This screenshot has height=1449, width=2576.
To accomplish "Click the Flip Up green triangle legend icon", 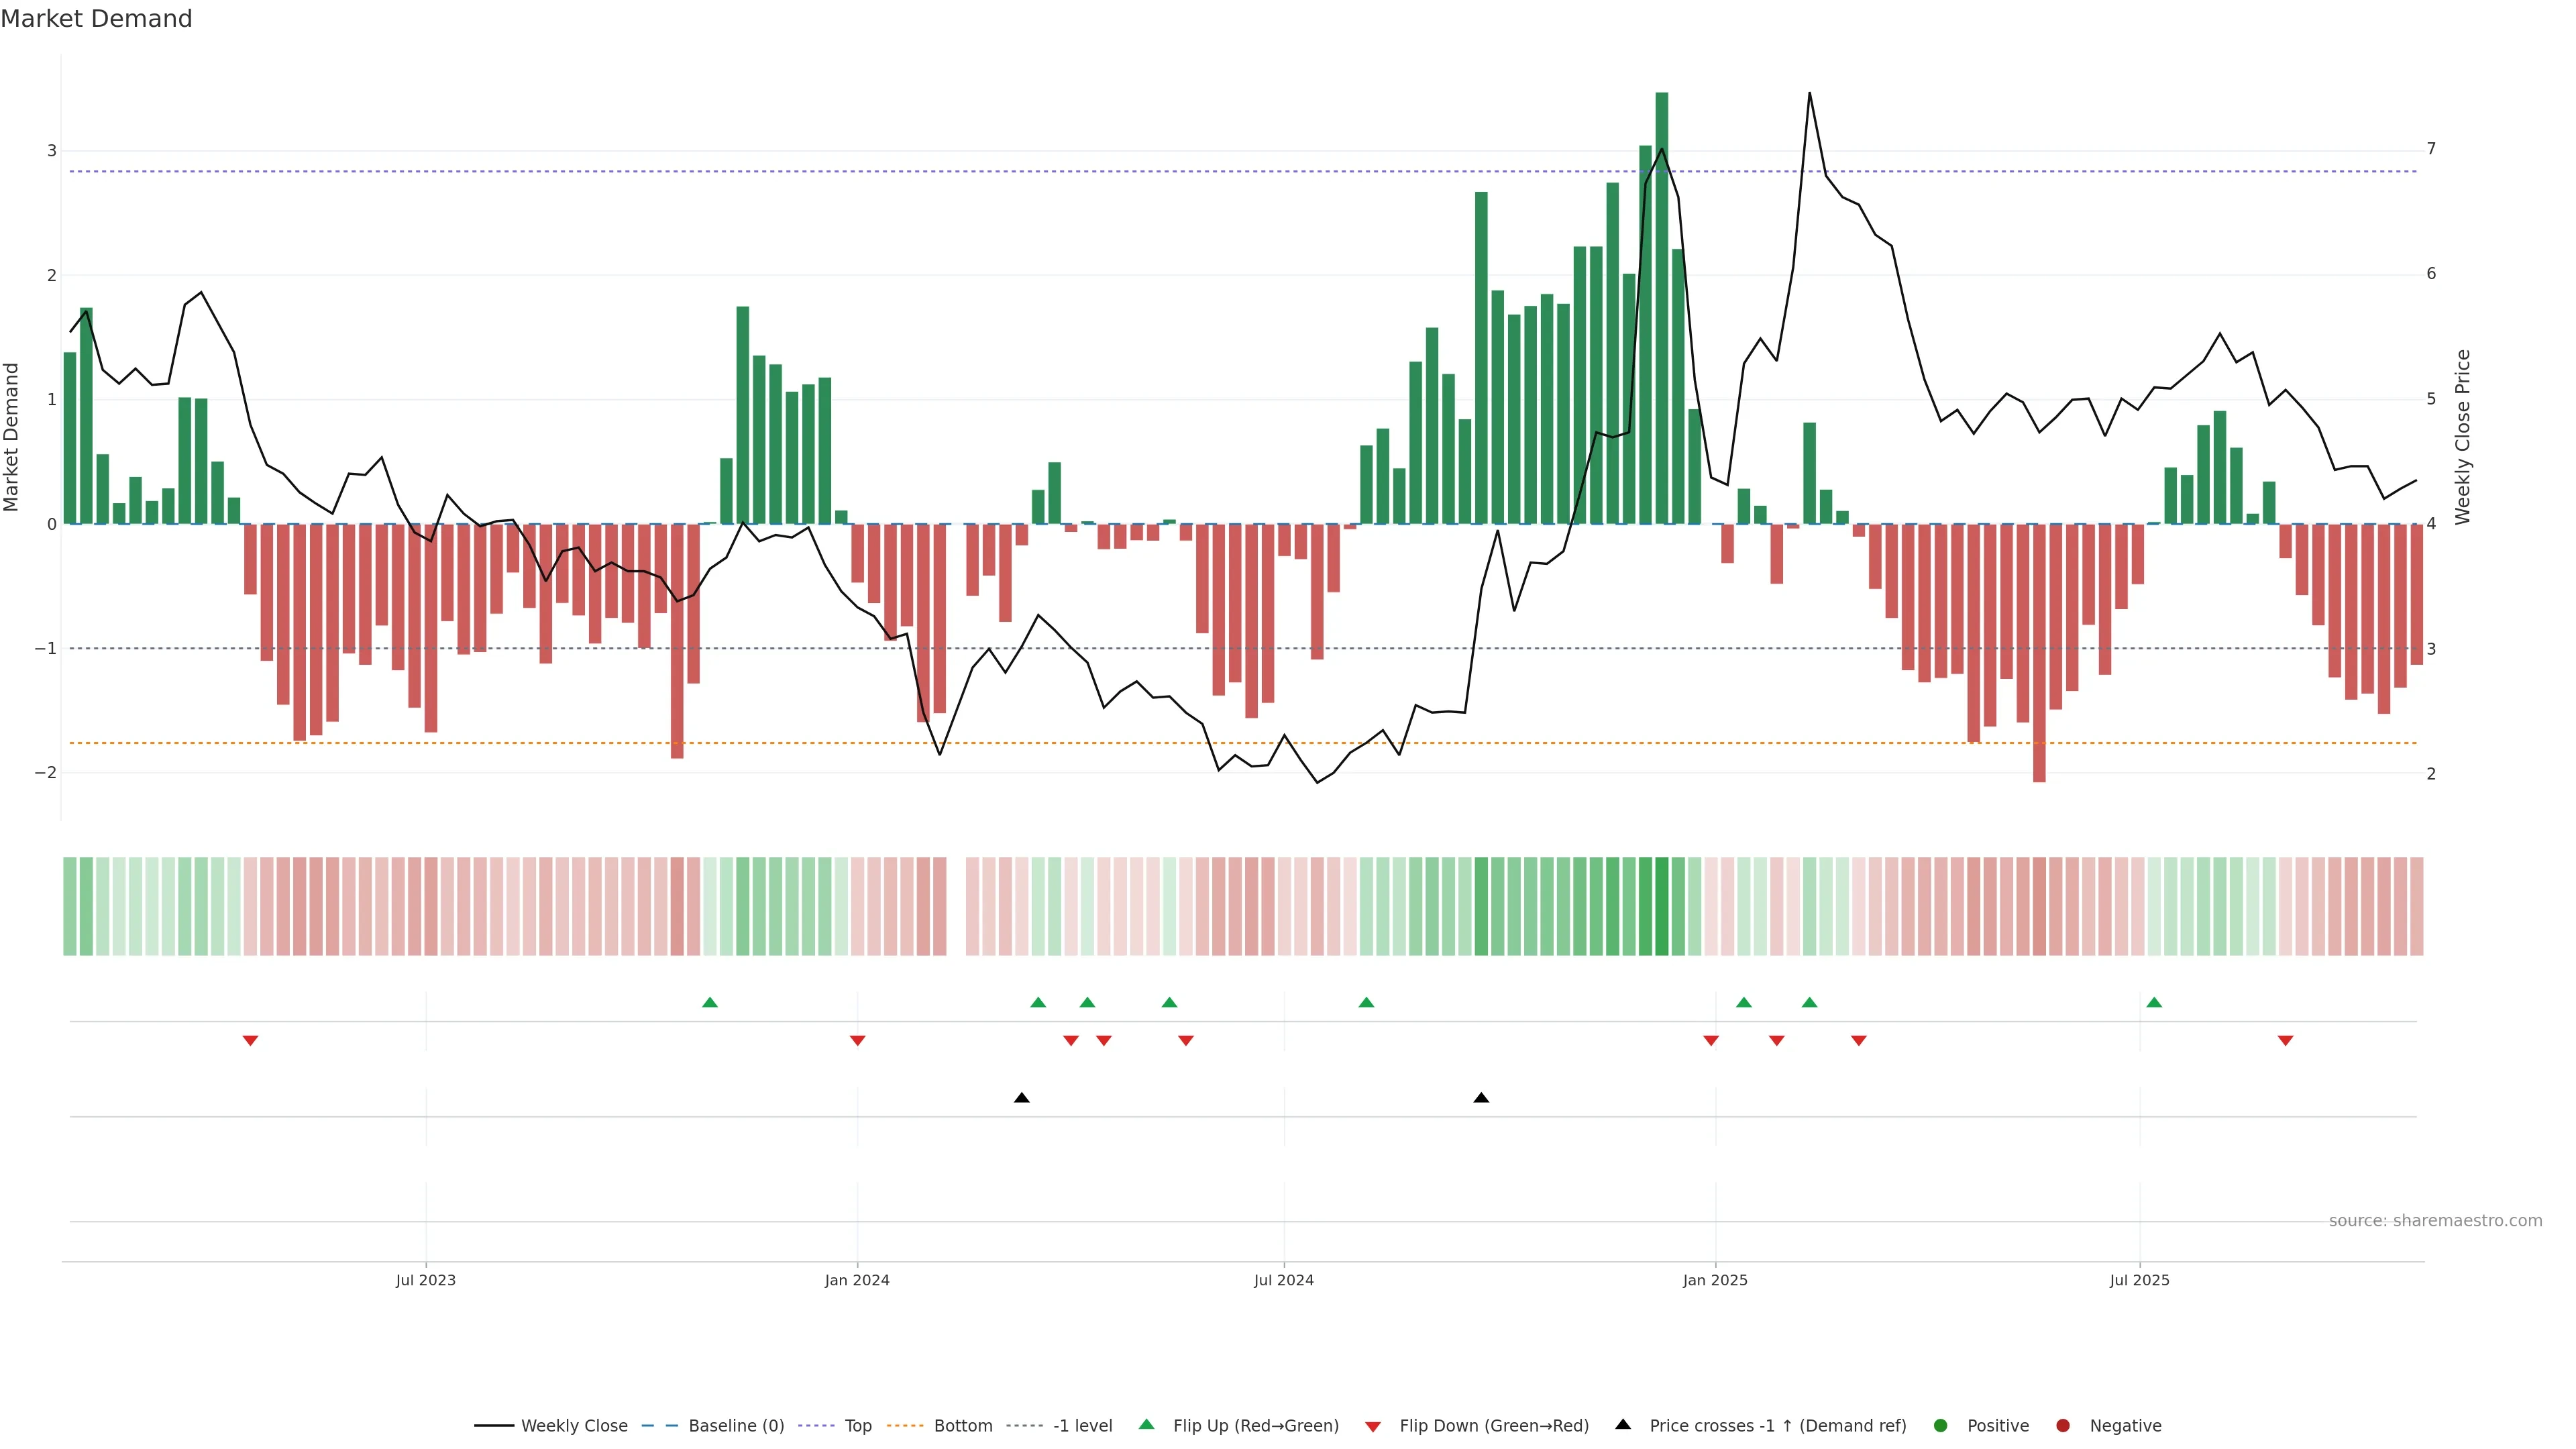I will (1147, 1425).
